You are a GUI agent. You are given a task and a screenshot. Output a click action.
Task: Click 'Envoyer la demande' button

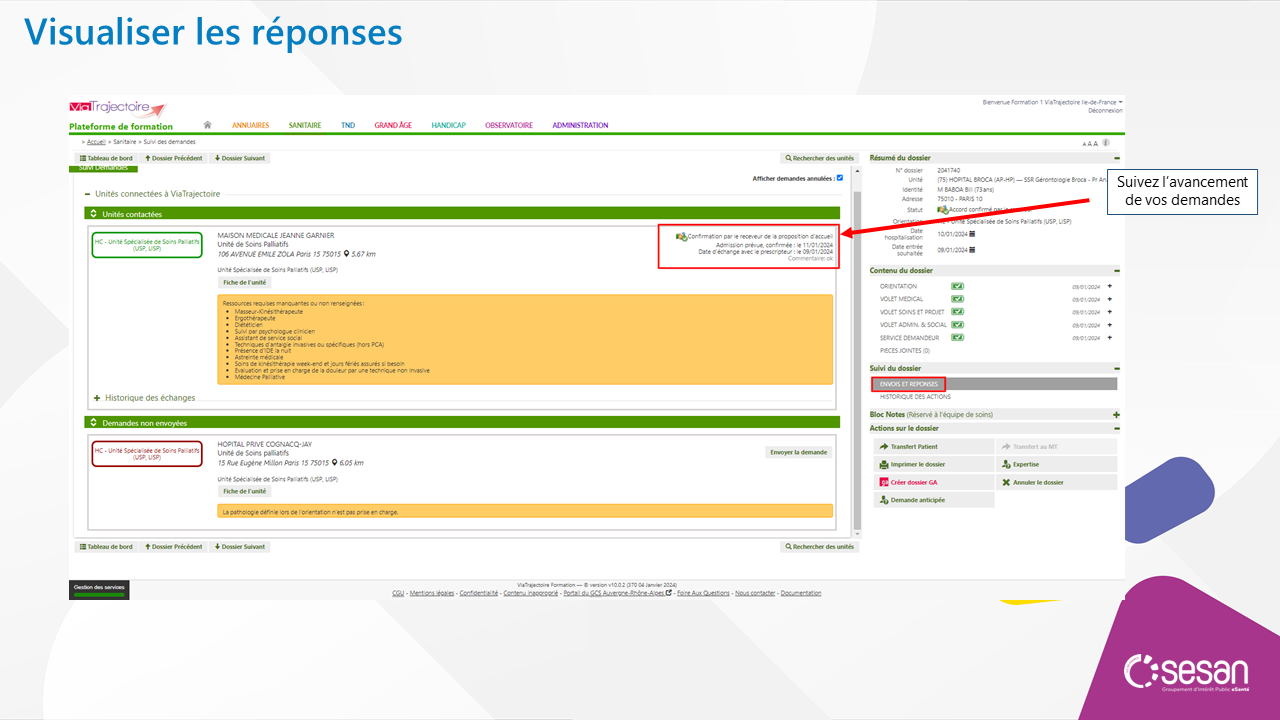pyautogui.click(x=798, y=452)
